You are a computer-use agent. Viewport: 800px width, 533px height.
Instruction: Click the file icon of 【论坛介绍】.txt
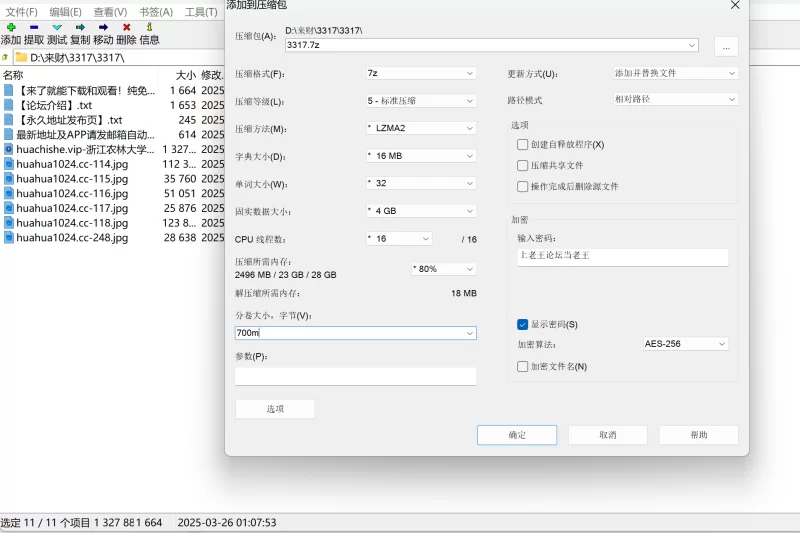click(x=9, y=105)
